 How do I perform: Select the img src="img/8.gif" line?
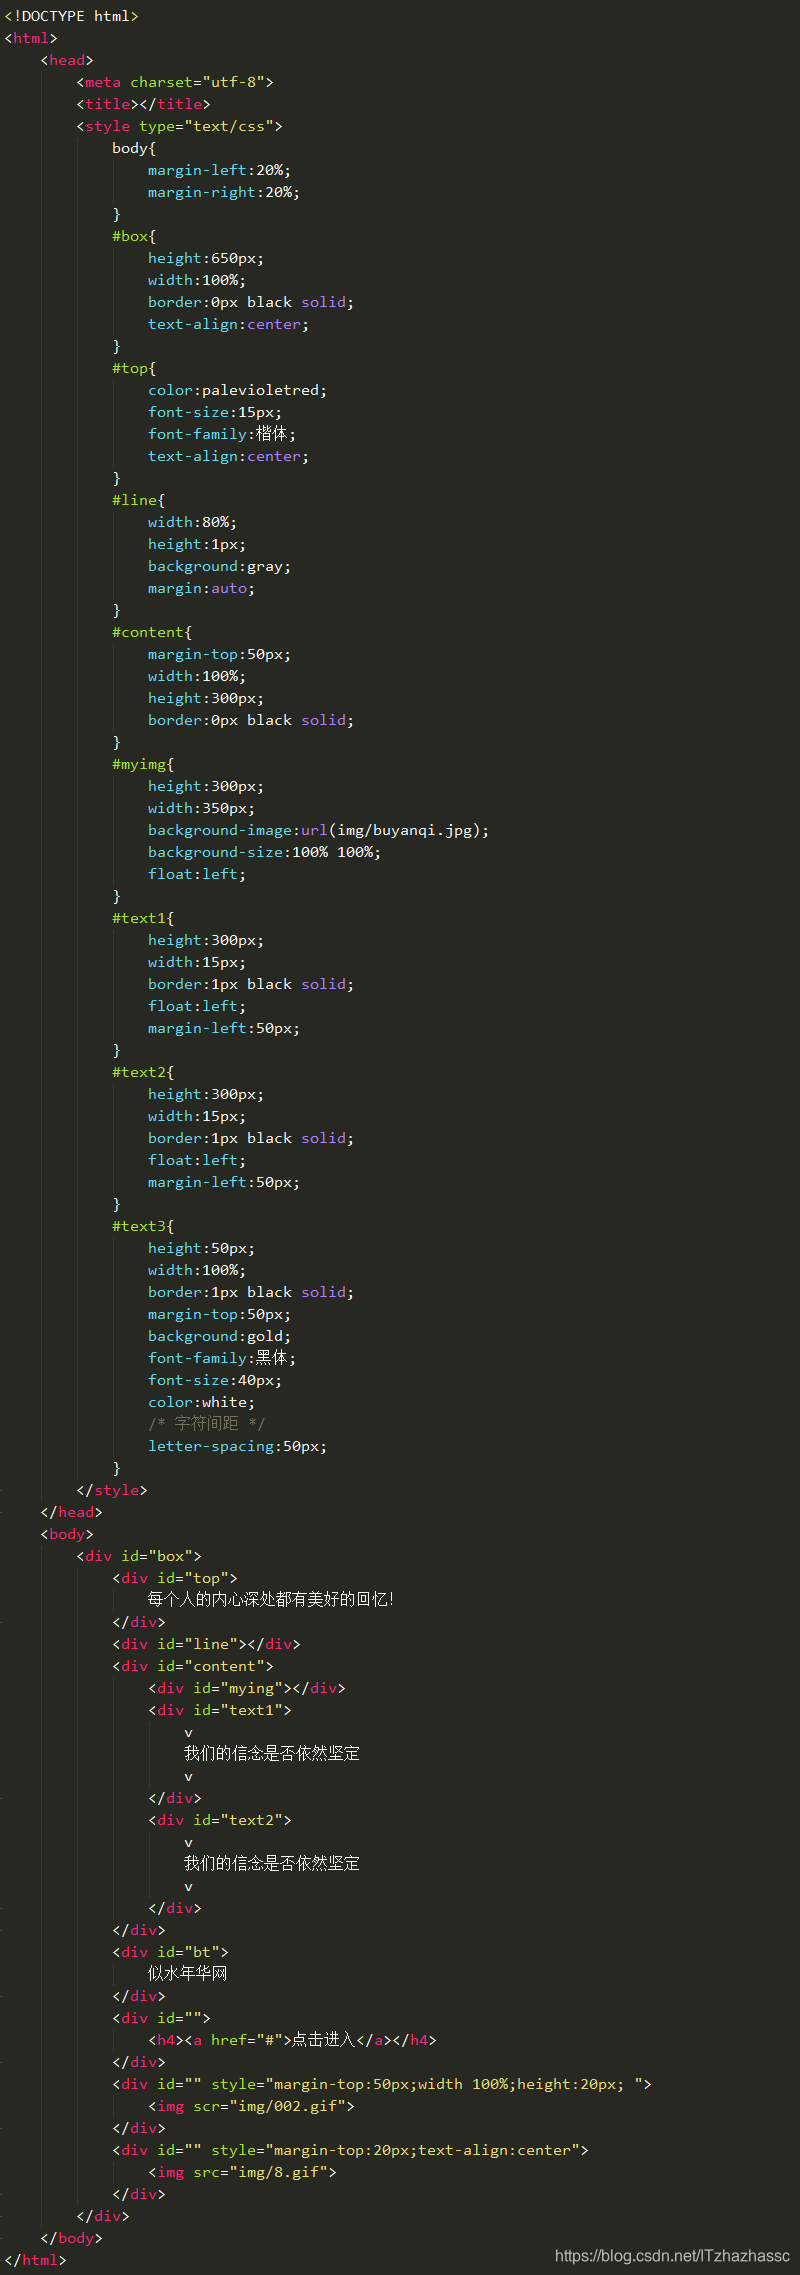point(242,2172)
